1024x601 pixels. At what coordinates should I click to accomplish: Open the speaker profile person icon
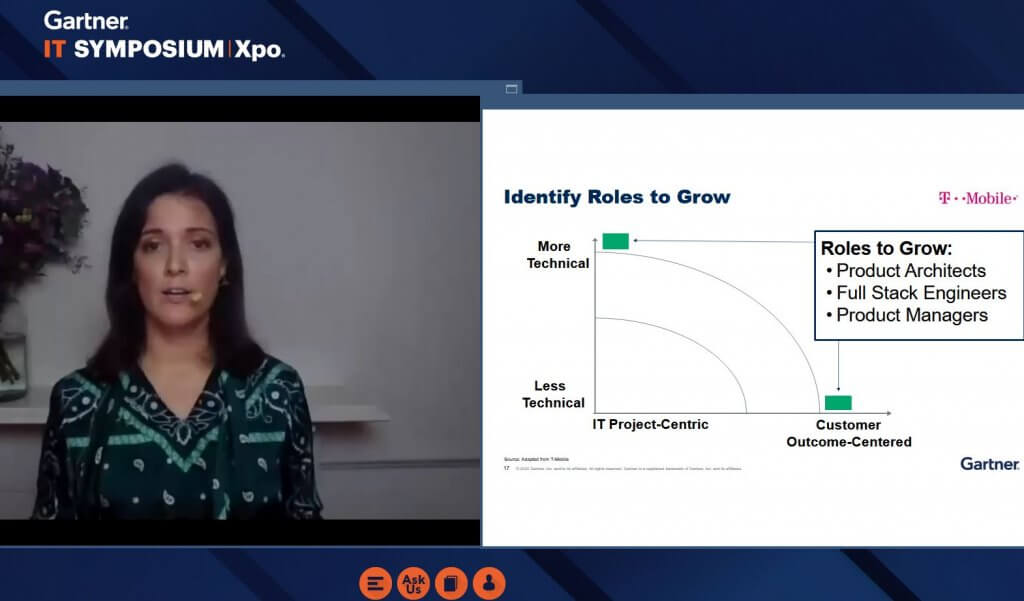click(488, 583)
